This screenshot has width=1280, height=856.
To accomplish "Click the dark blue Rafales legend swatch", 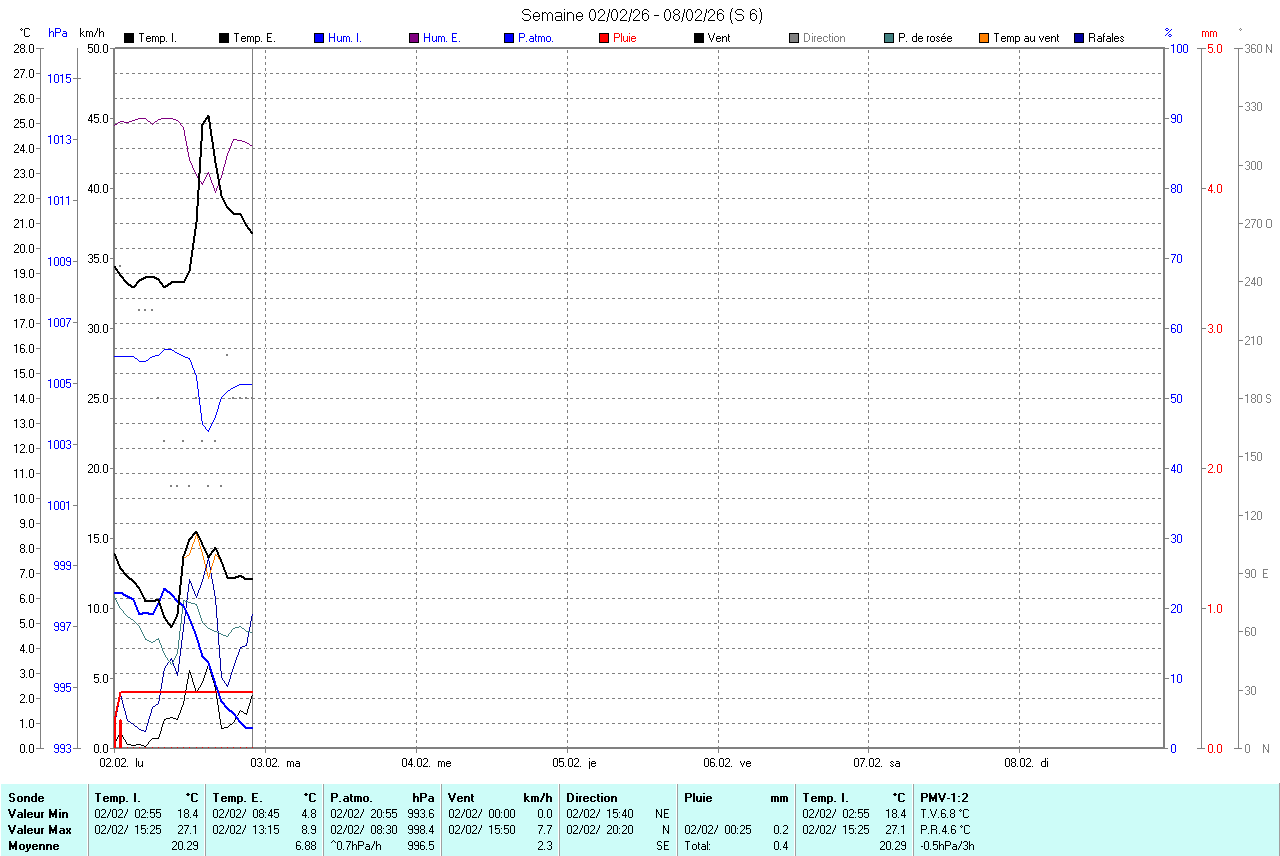I will coord(1079,38).
